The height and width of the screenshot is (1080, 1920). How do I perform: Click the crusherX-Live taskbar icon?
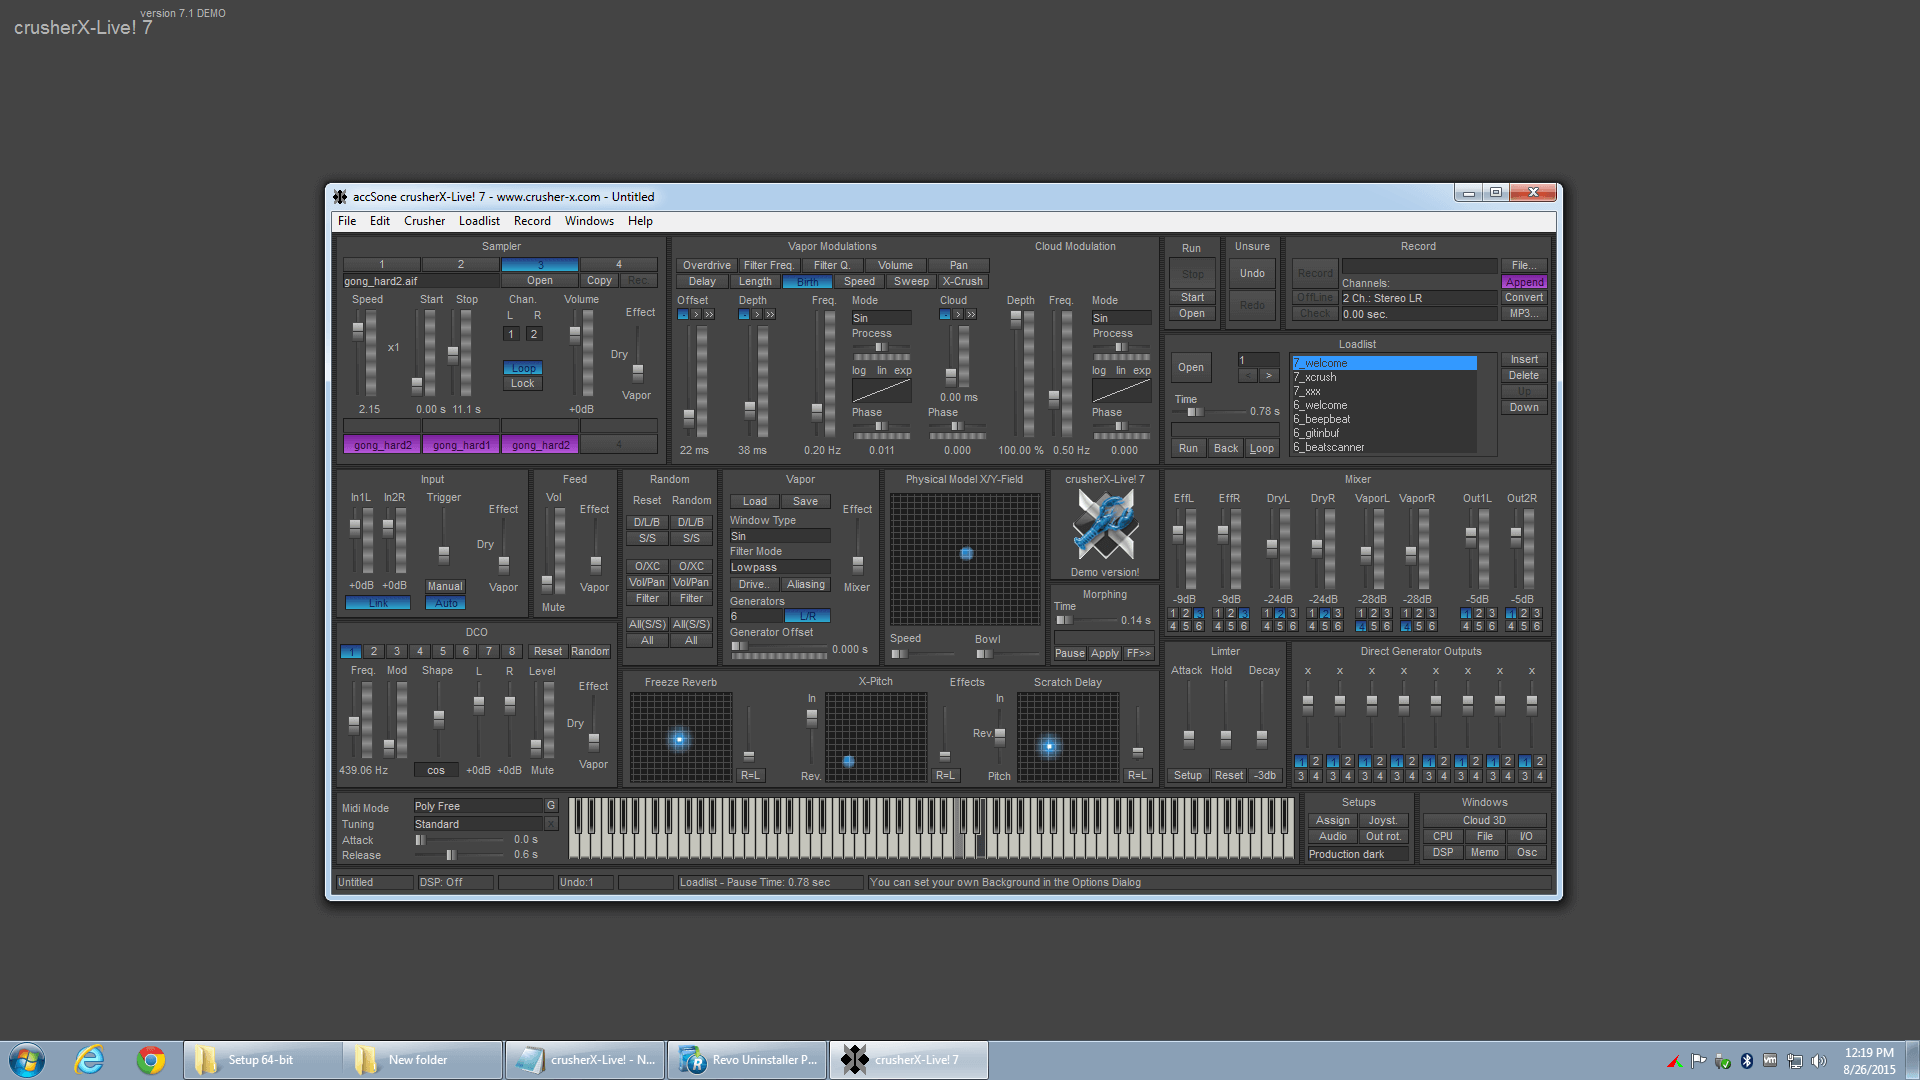(x=914, y=1059)
